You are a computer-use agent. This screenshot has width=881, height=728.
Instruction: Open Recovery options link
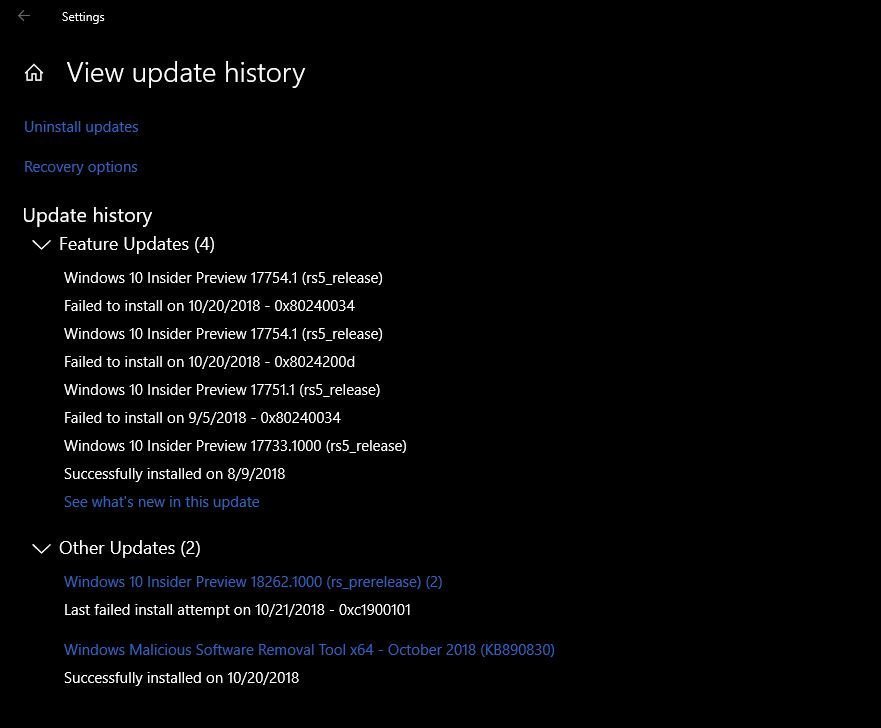pos(80,167)
